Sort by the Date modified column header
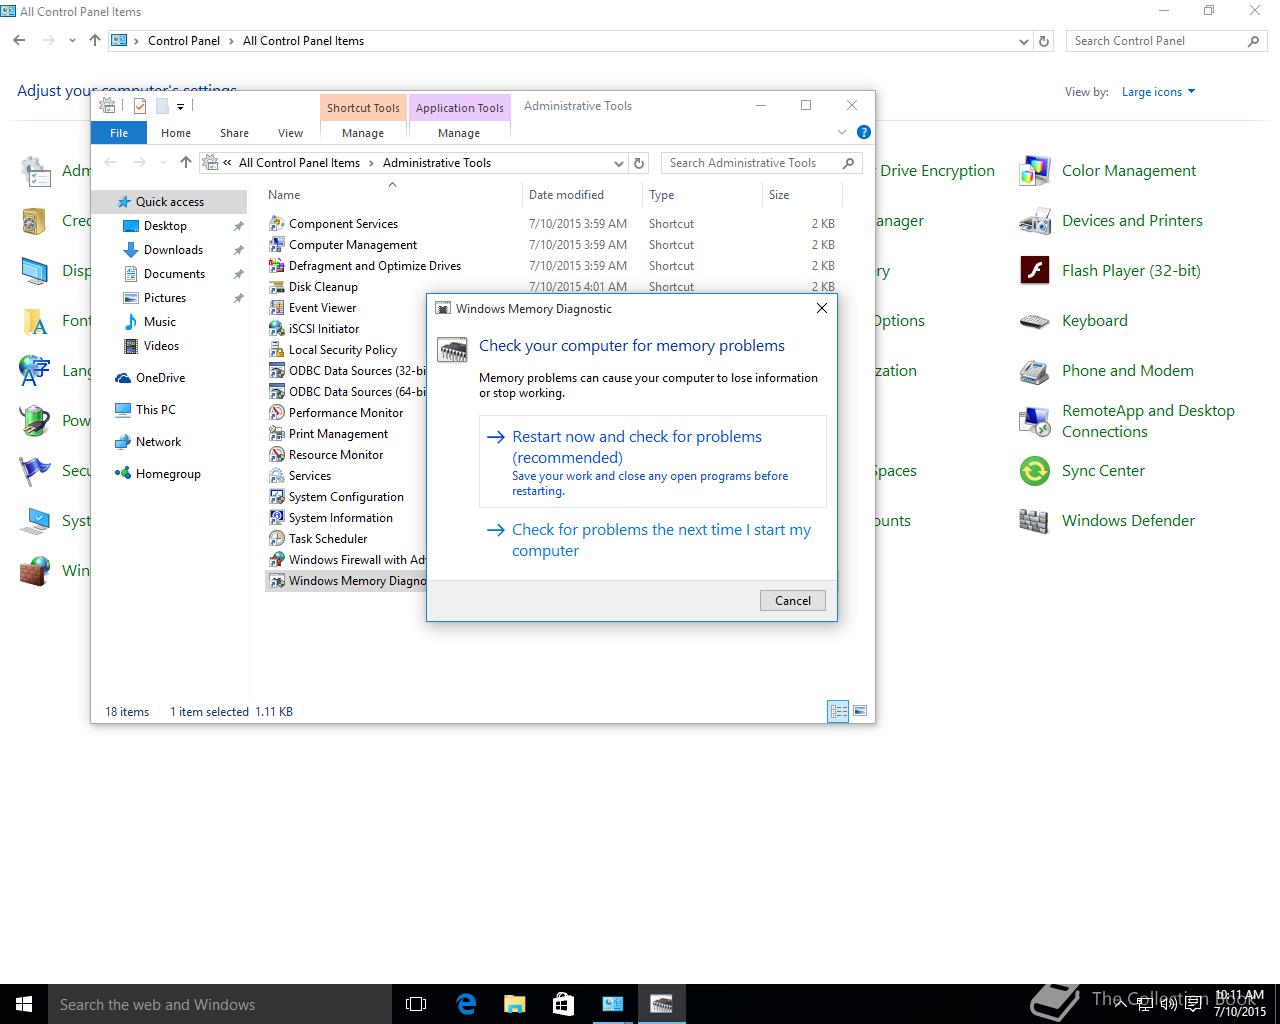The height and width of the screenshot is (1024, 1280). (581, 195)
